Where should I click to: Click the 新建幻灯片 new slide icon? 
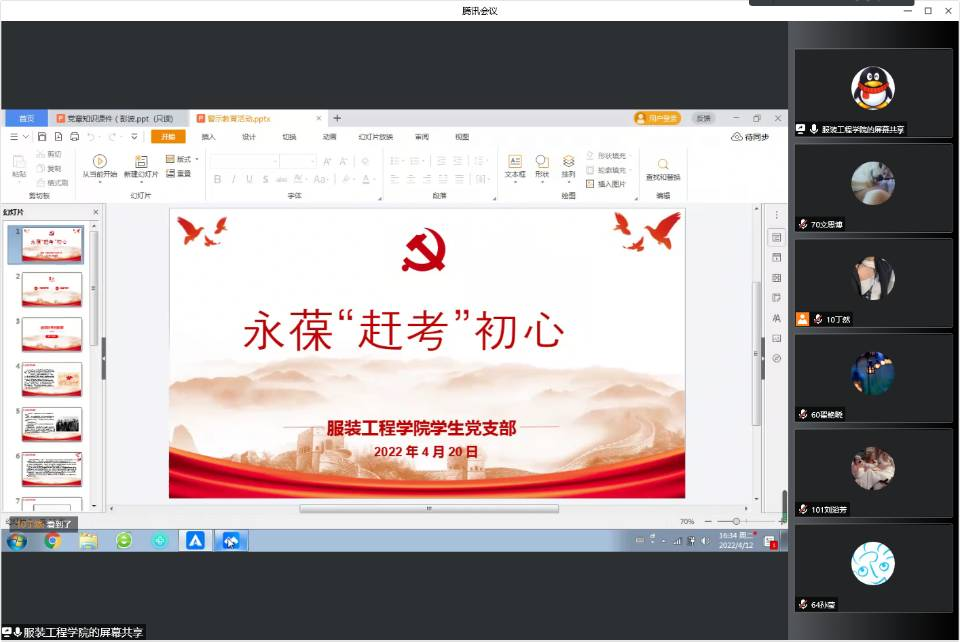[x=141, y=161]
